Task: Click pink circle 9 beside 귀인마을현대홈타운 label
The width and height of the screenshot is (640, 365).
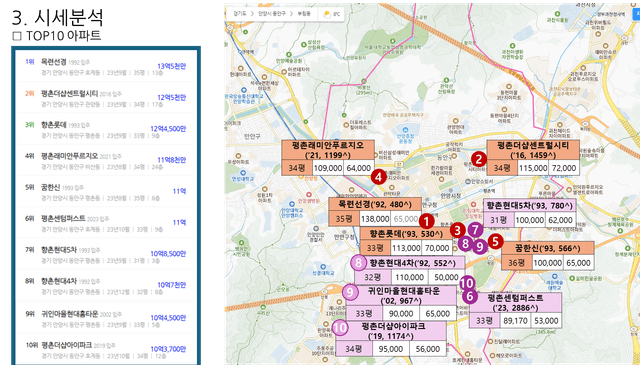Action: point(350,292)
